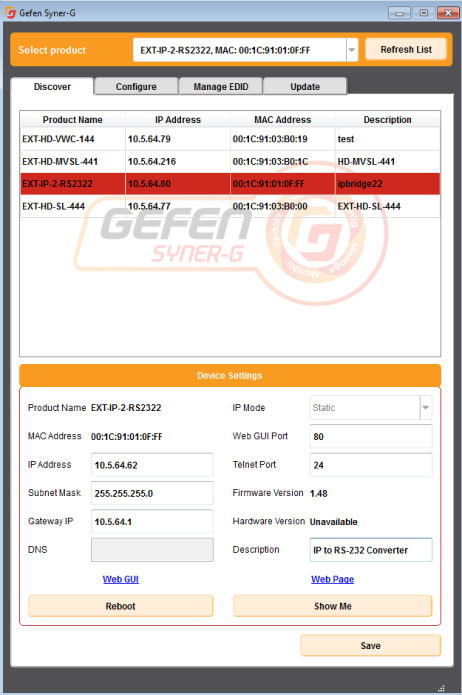The width and height of the screenshot is (462, 695).
Task: Sort by the MAC Address column header
Action: pyautogui.click(x=282, y=120)
